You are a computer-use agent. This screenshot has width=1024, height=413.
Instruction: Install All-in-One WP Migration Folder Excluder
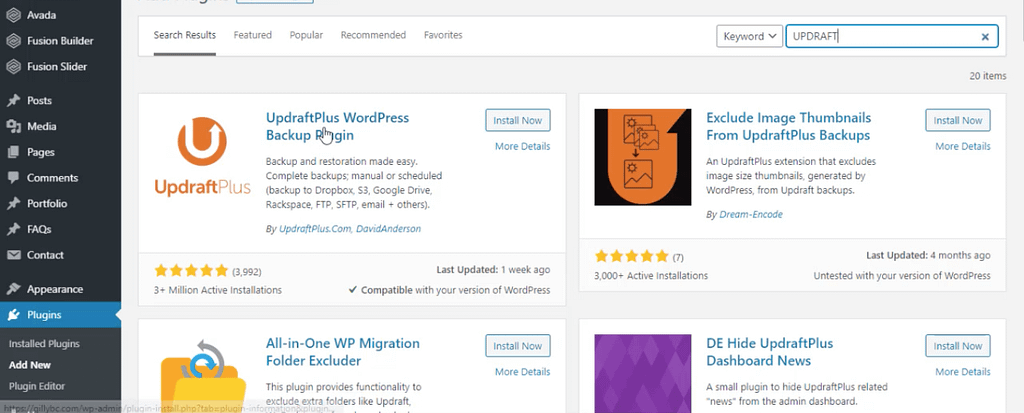click(x=518, y=346)
